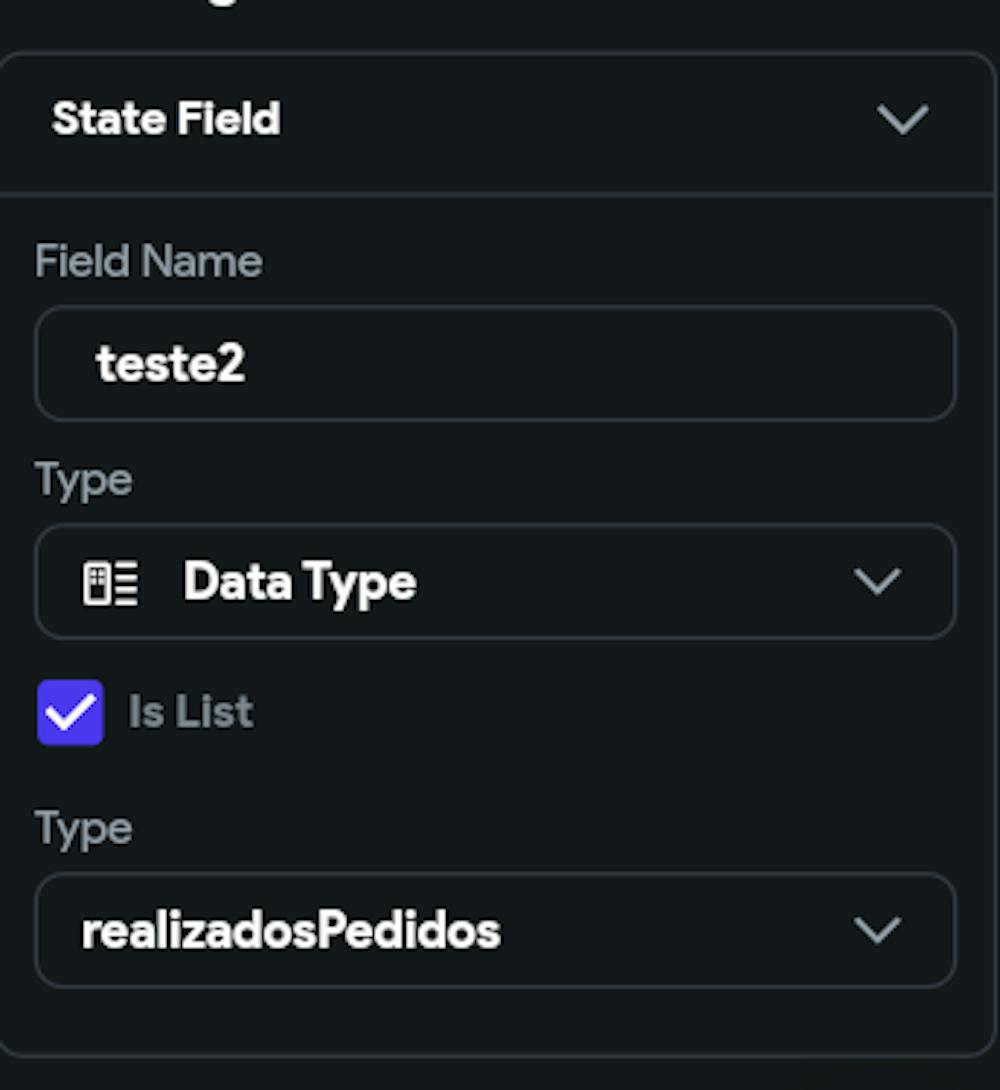Viewport: 1000px width, 1090px height.
Task: Click empty area right of teste2
Action: coord(600,363)
